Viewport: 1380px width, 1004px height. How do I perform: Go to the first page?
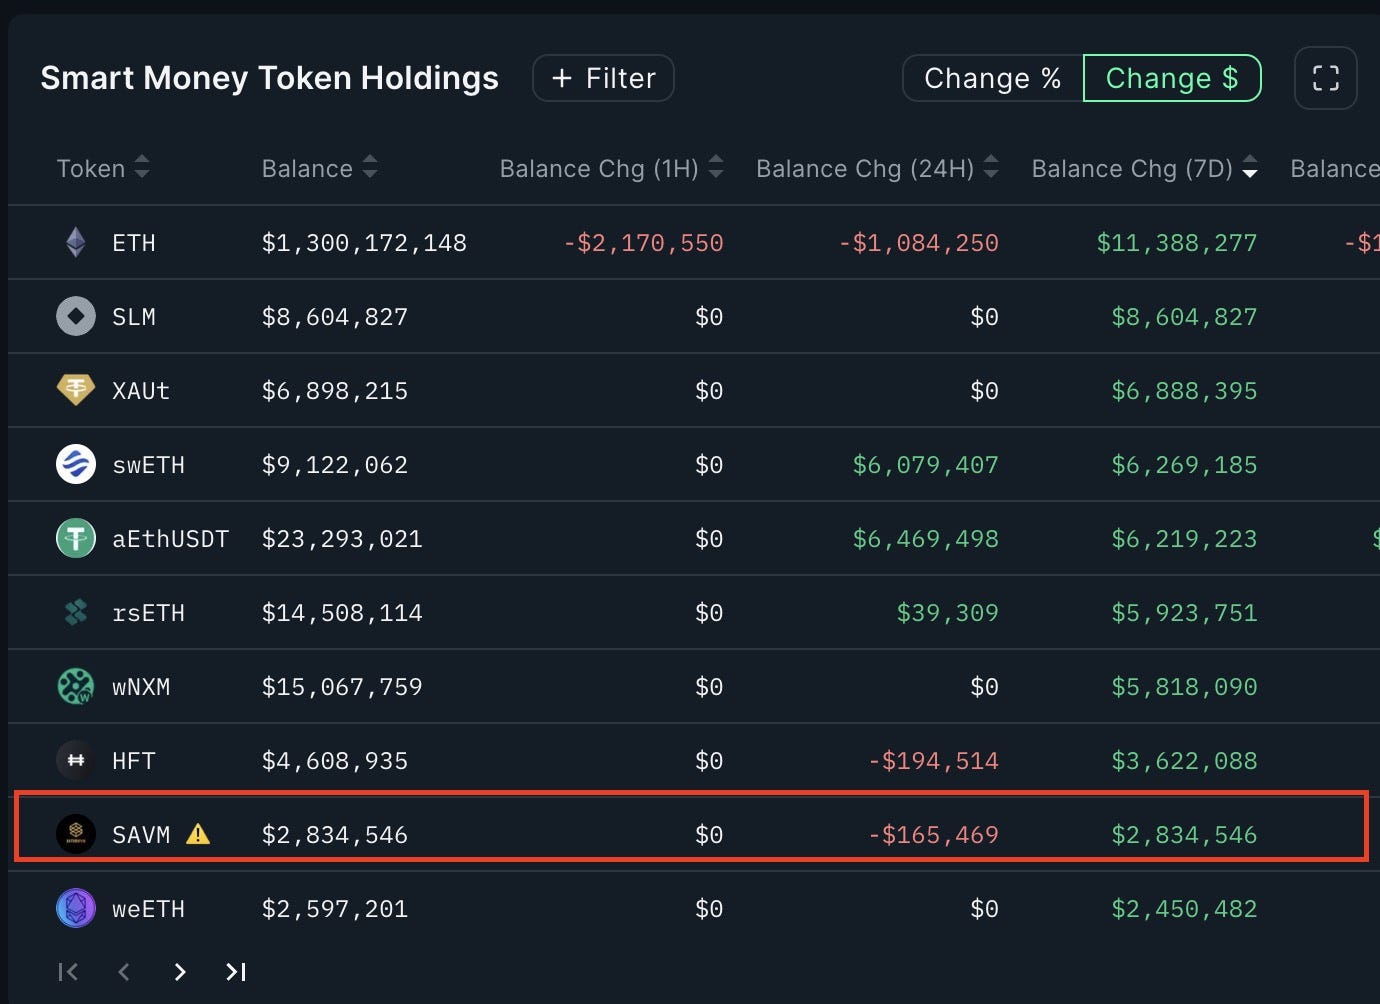coord(68,971)
